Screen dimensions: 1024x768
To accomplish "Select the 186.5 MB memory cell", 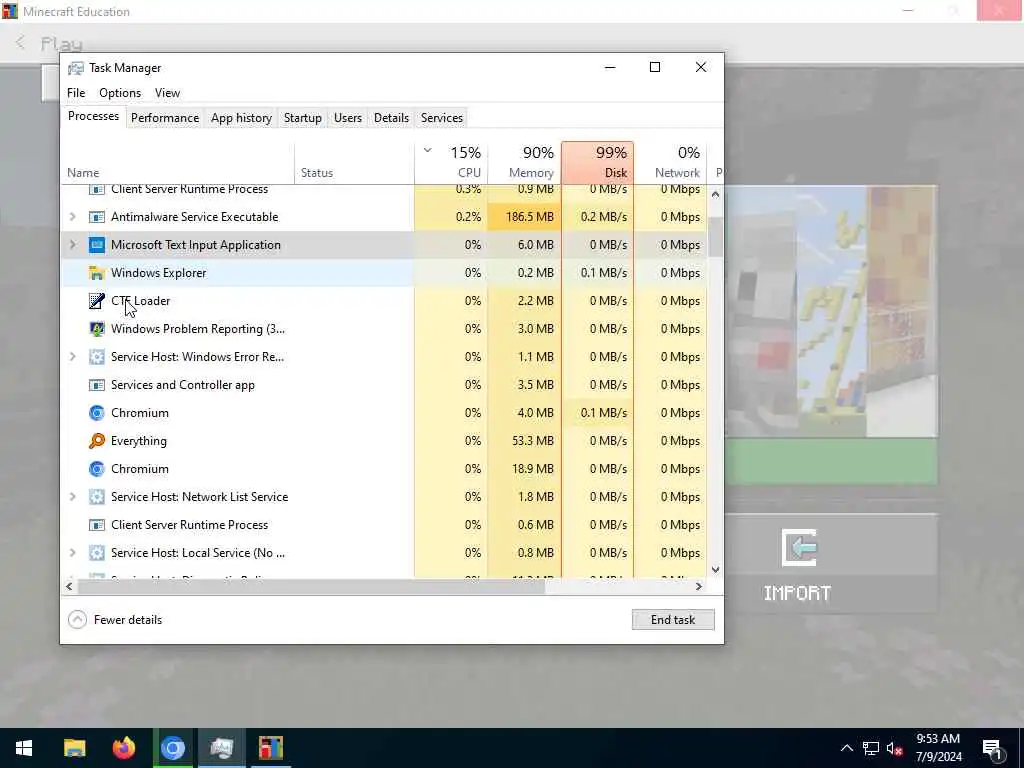I will (524, 217).
